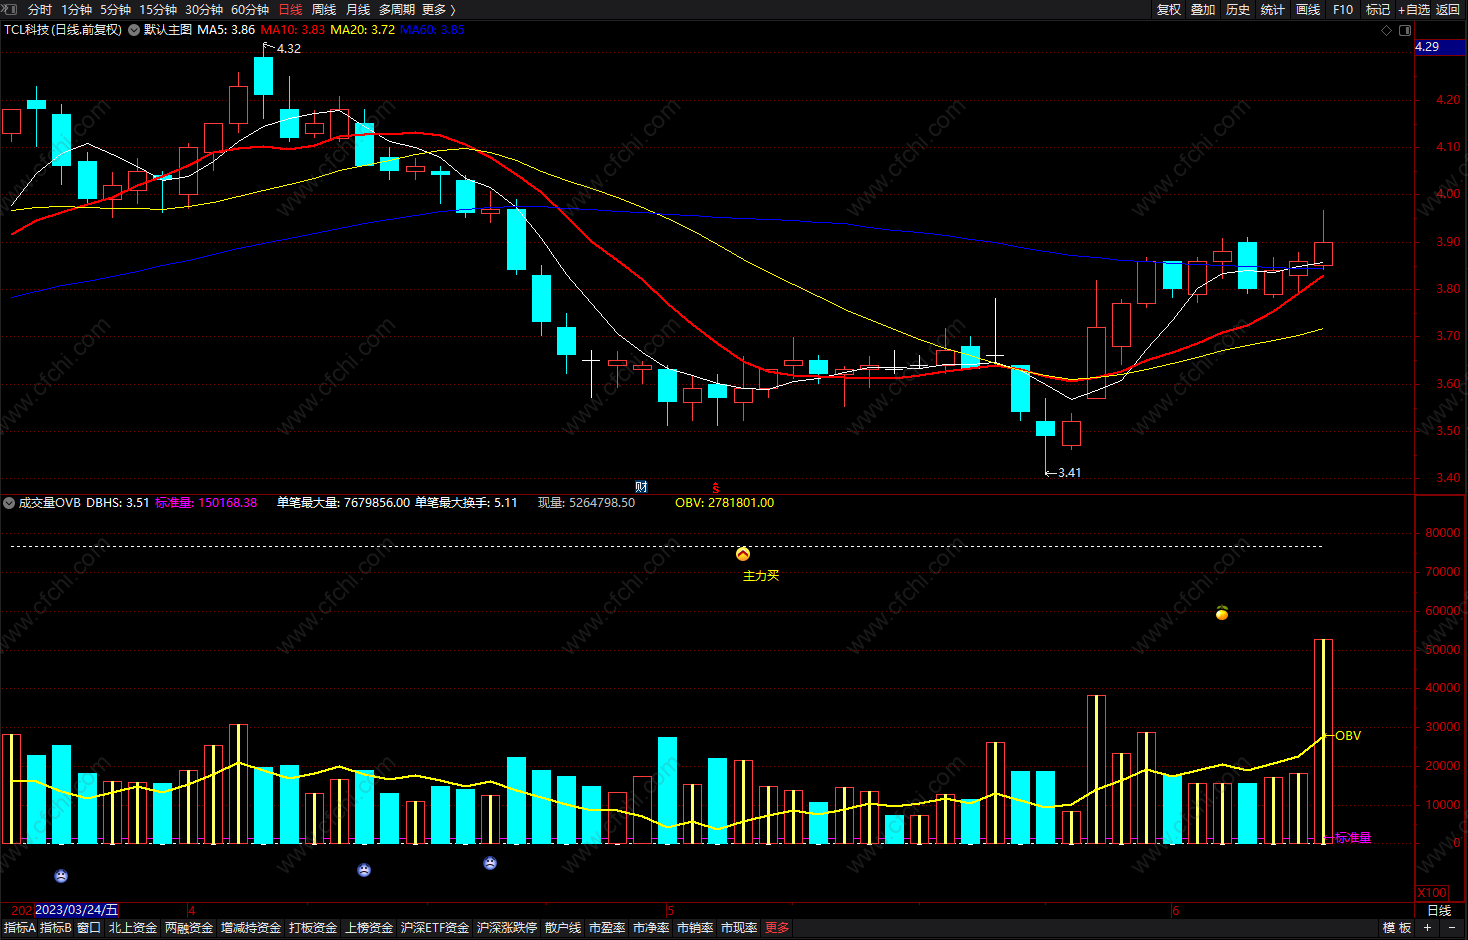
Task: Toggle the side panel icon near 4.29
Action: click(1405, 30)
